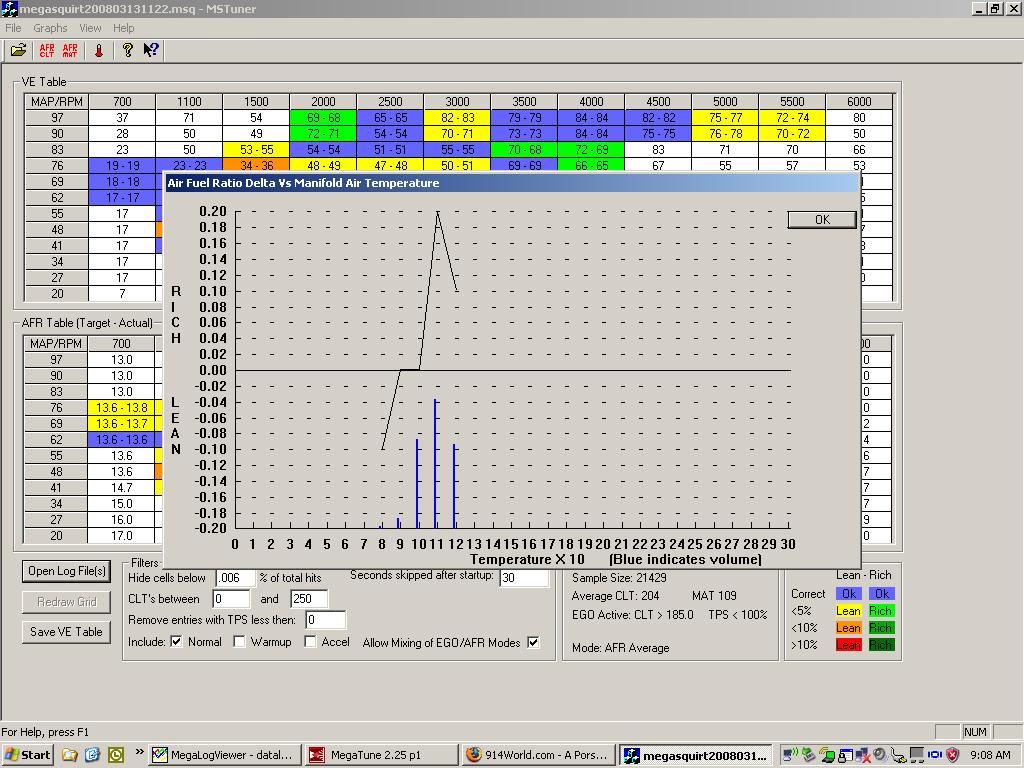Select AFR cell '13.6 - 13.7'

tap(121, 424)
